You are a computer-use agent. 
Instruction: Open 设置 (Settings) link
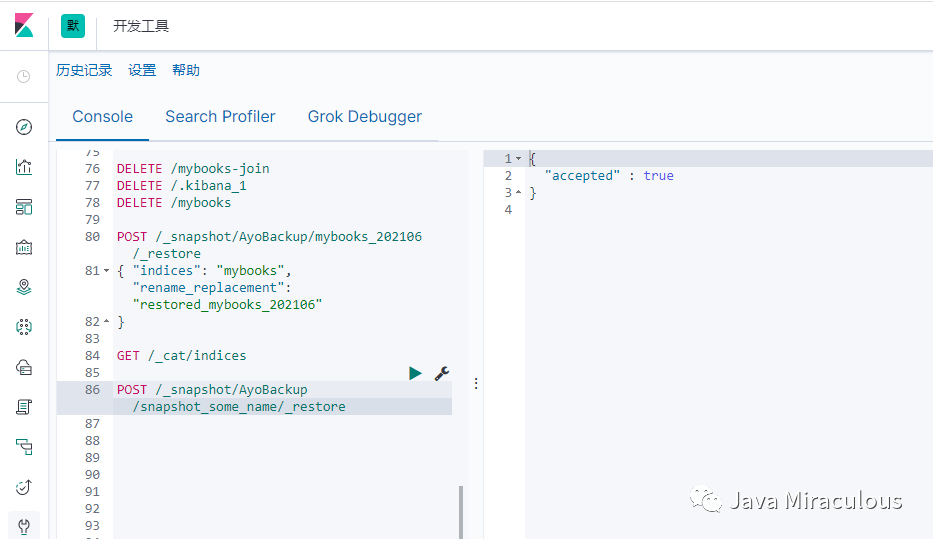(142, 70)
